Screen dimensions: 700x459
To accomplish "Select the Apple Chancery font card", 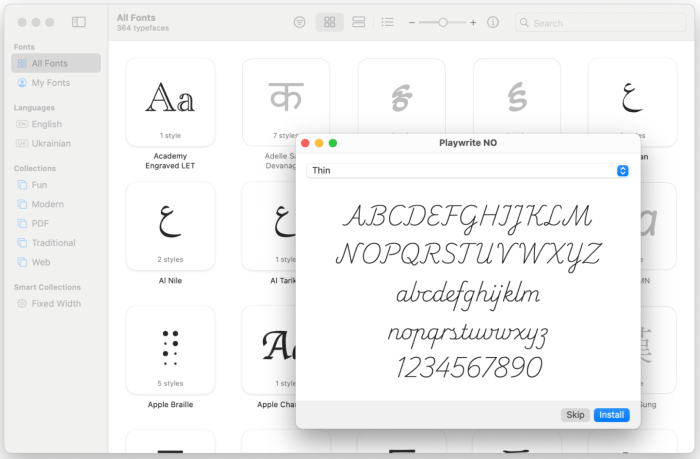I will tap(269, 350).
